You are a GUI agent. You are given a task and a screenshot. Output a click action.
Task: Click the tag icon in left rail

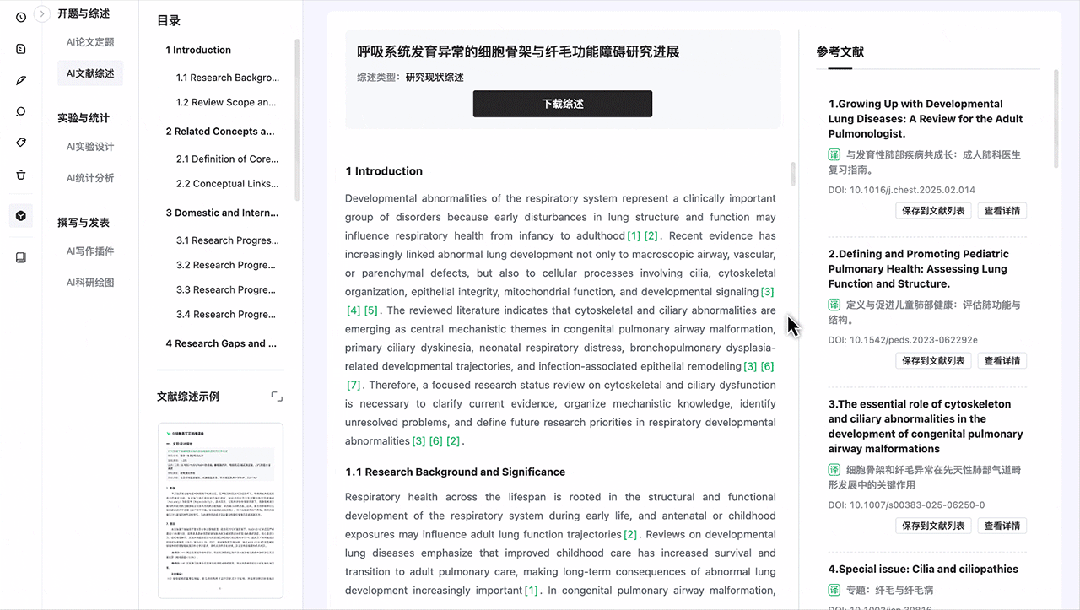(21, 143)
